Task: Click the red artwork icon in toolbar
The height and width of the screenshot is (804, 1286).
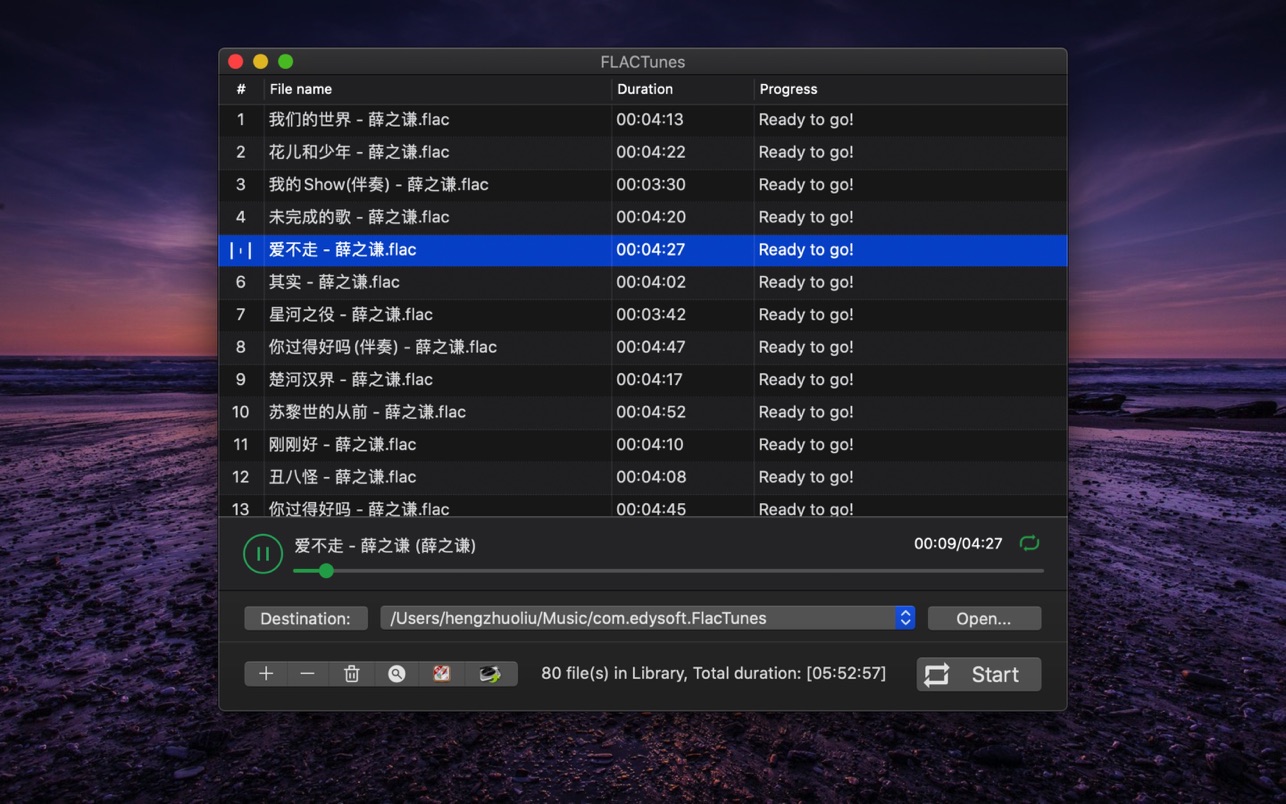Action: pos(441,674)
